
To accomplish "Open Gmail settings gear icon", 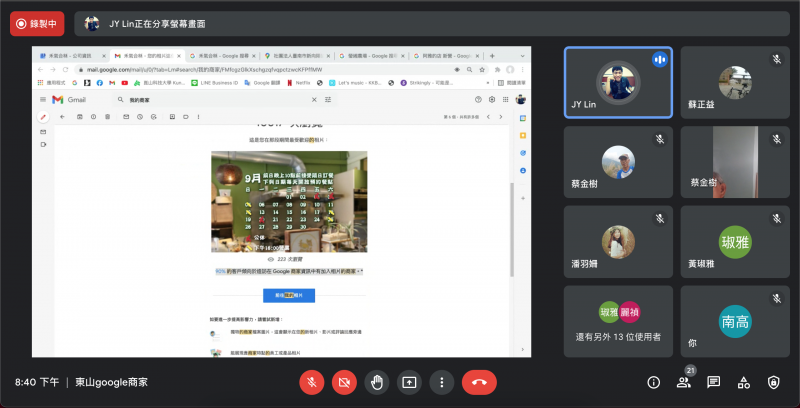I will (x=492, y=99).
